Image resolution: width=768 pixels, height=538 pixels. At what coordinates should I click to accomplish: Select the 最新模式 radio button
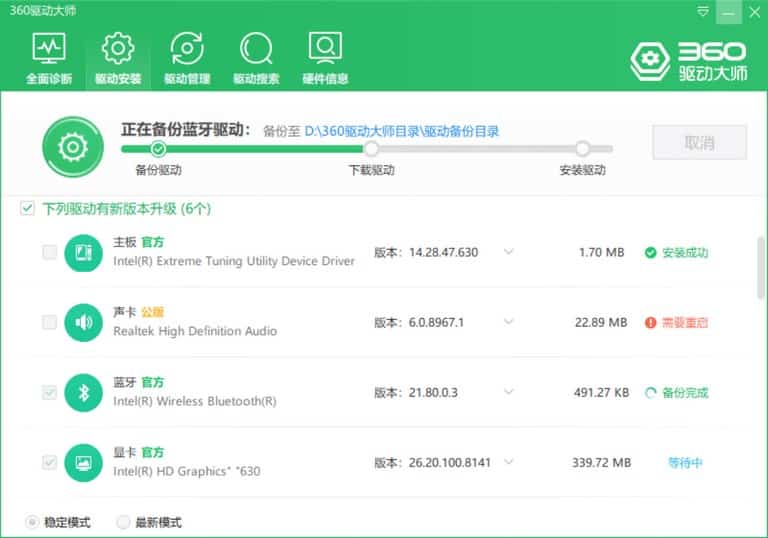coord(123,522)
